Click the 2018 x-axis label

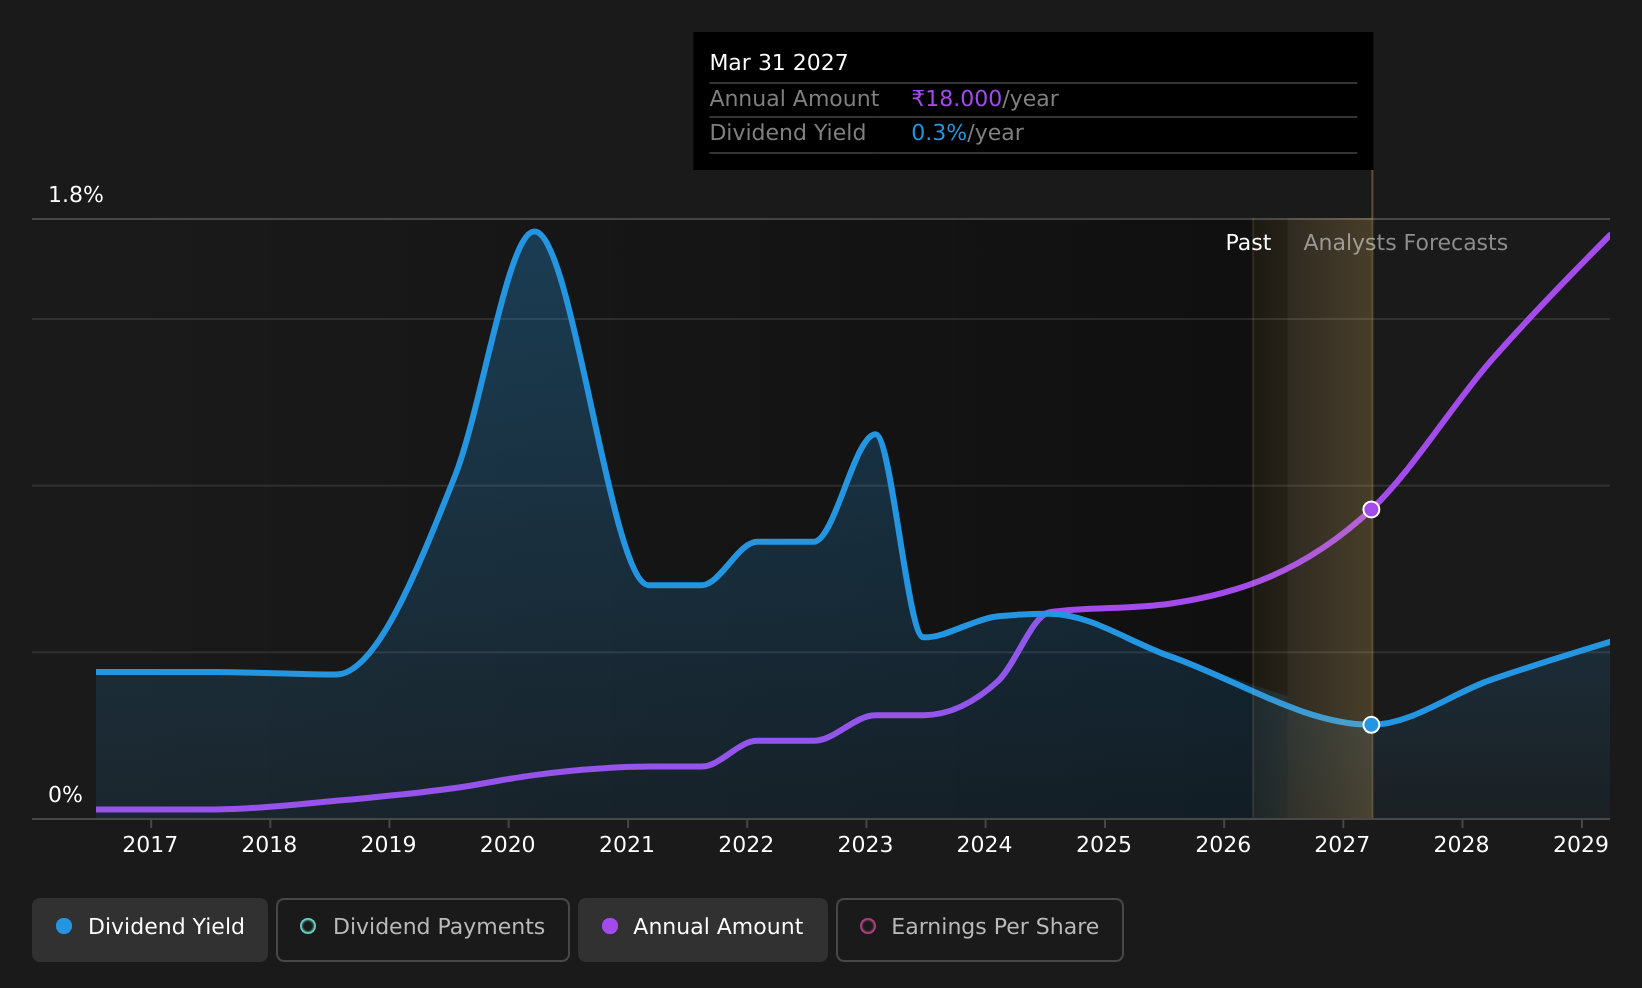tap(269, 845)
